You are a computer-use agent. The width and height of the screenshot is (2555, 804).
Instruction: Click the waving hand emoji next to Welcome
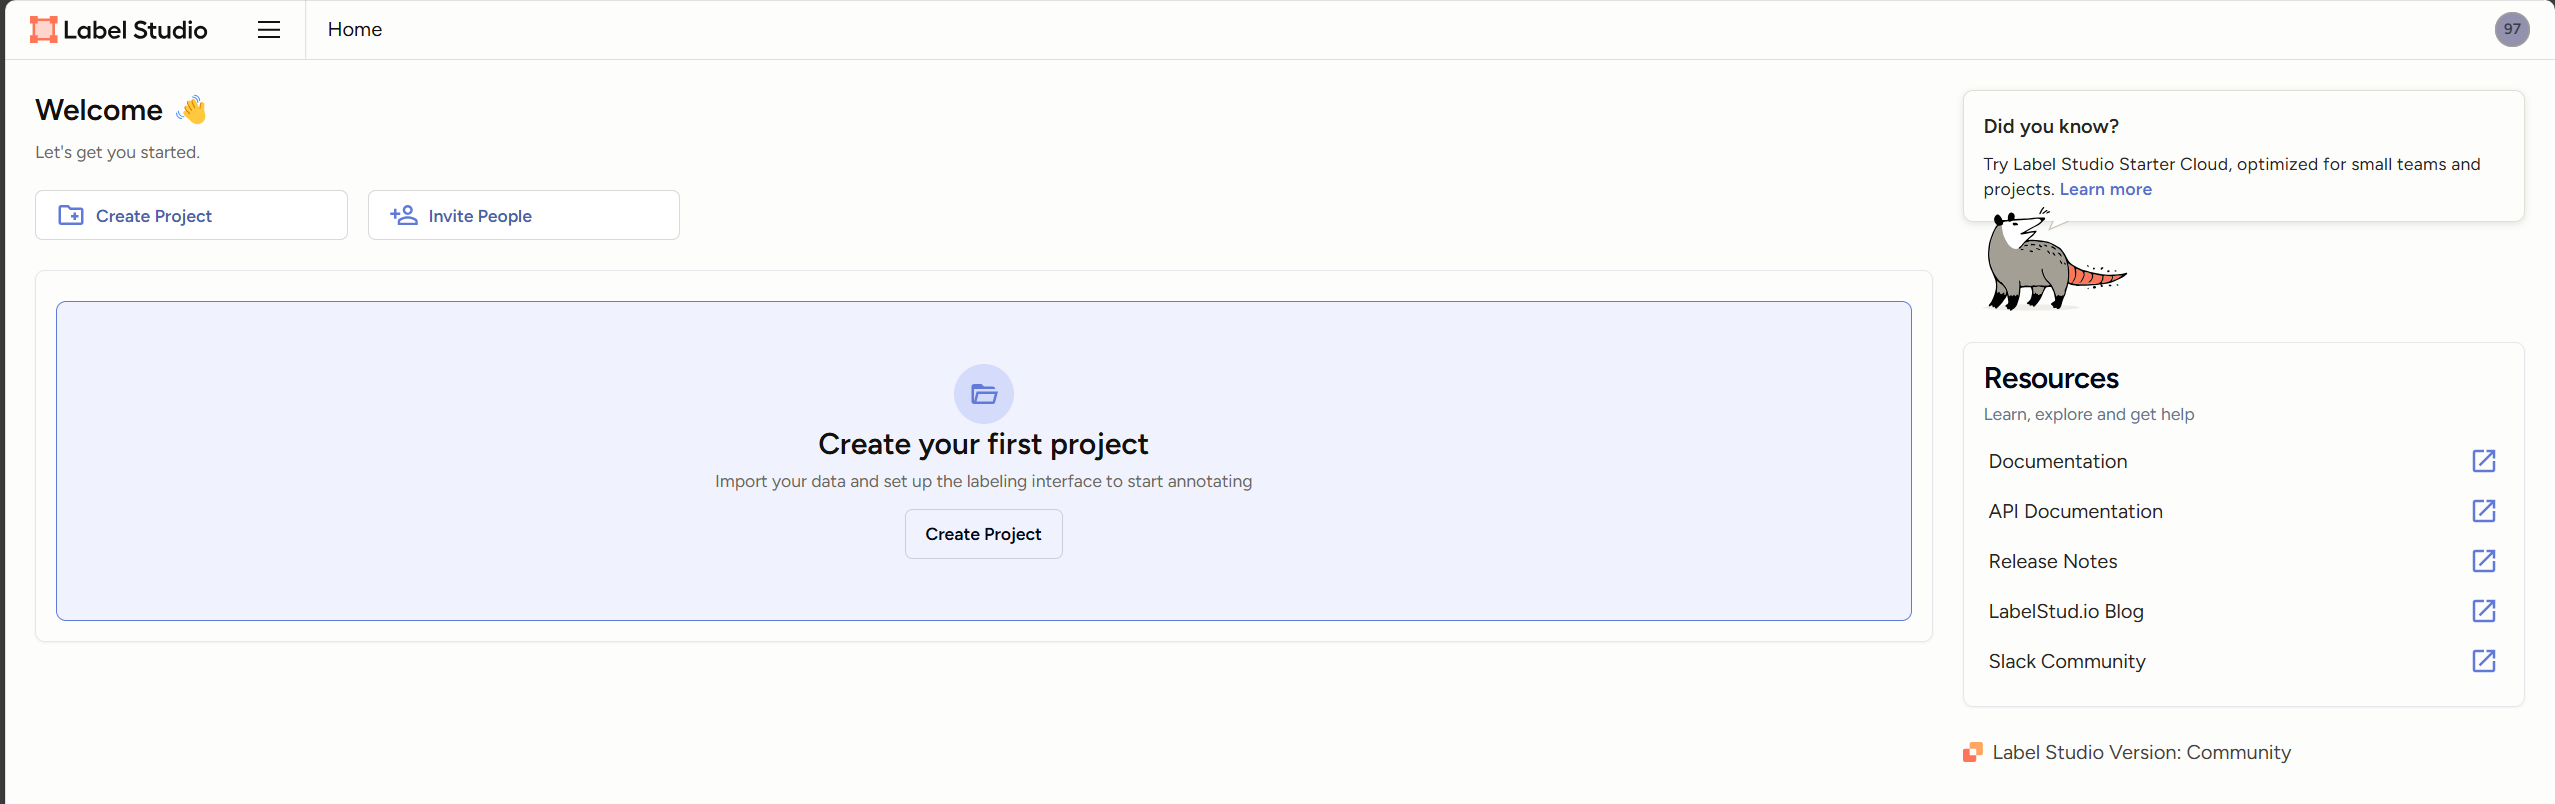(x=191, y=109)
